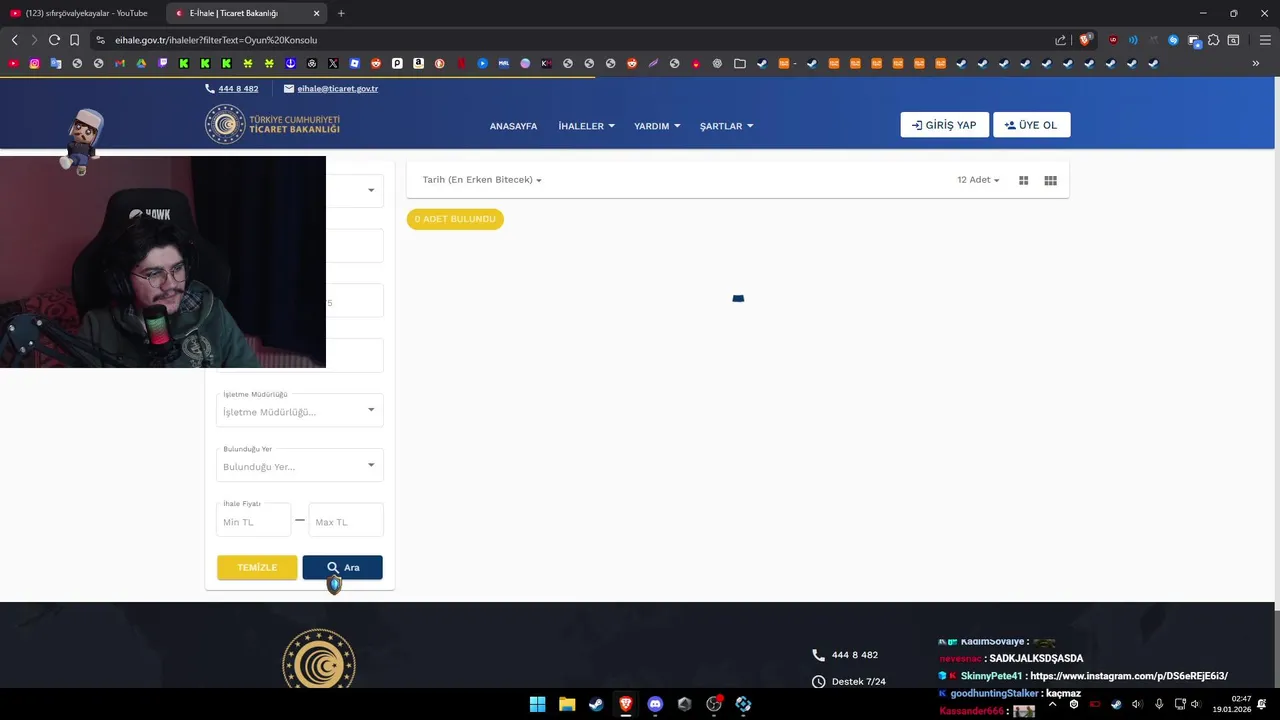
Task: Expand the ŞARTLAR menu
Action: pyautogui.click(x=726, y=126)
